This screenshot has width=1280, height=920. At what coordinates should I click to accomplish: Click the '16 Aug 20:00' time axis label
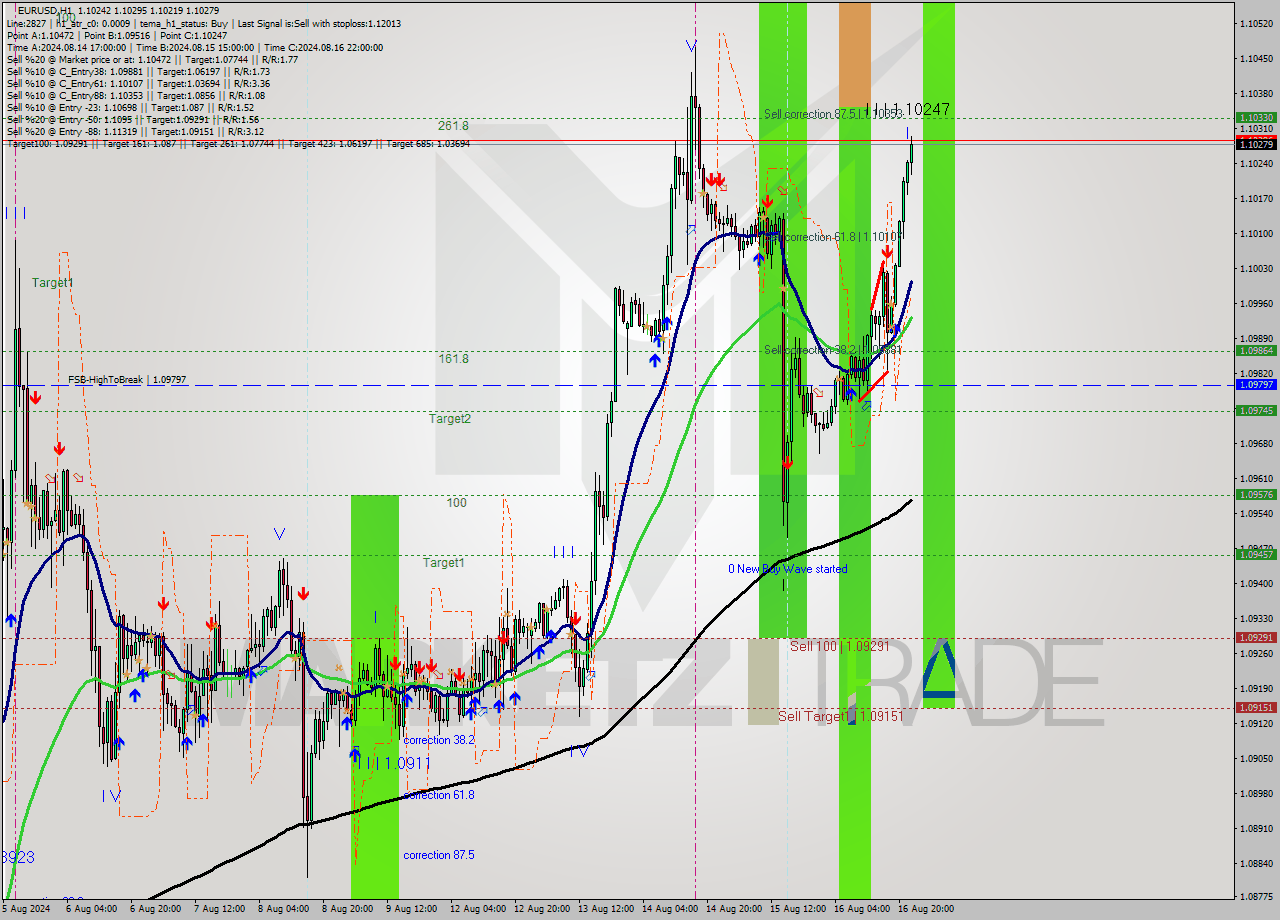[925, 909]
